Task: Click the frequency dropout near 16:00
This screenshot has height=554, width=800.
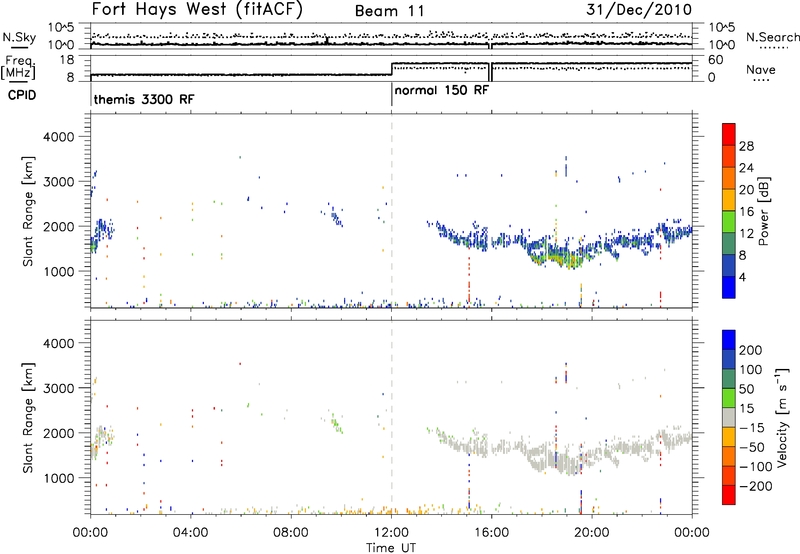Action: point(490,71)
